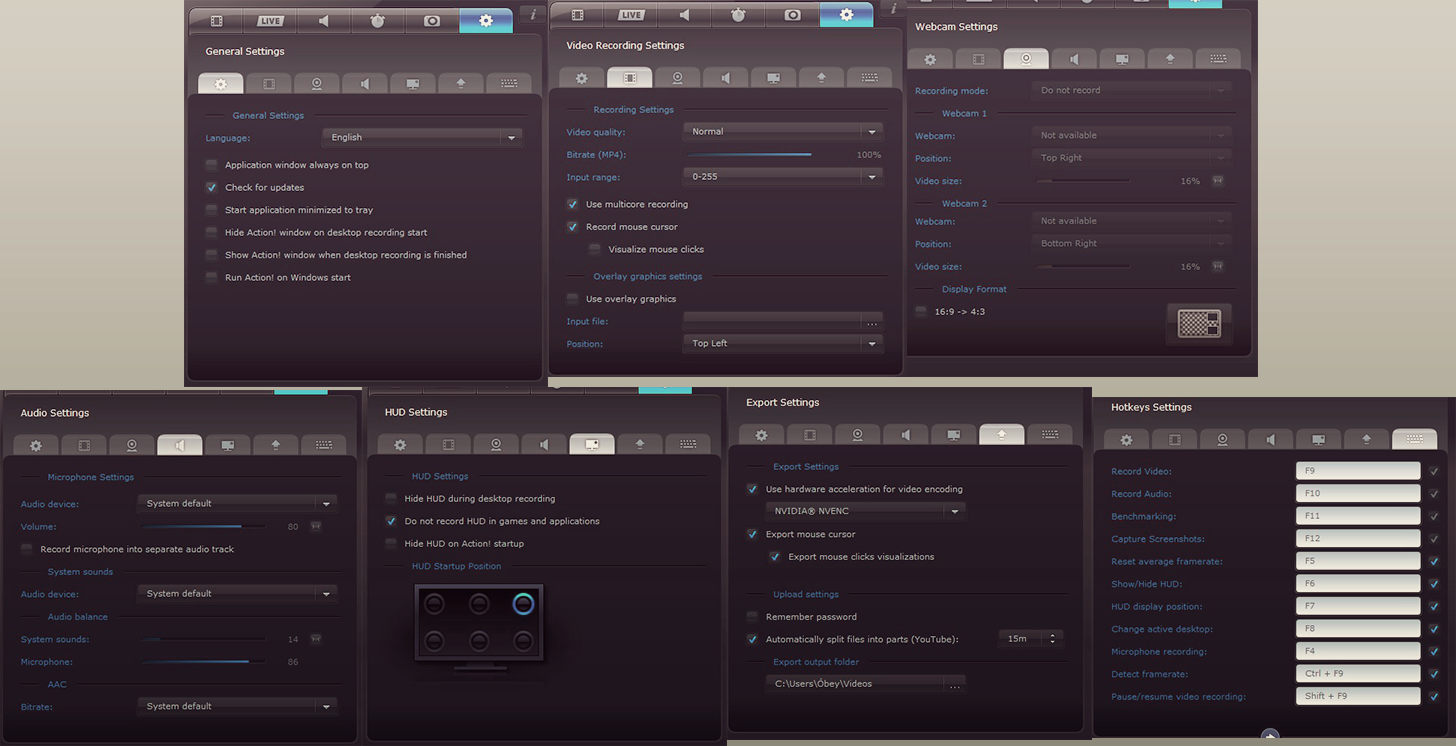Adjust System sounds balance slider
The width and height of the screenshot is (1456, 746).
203,639
